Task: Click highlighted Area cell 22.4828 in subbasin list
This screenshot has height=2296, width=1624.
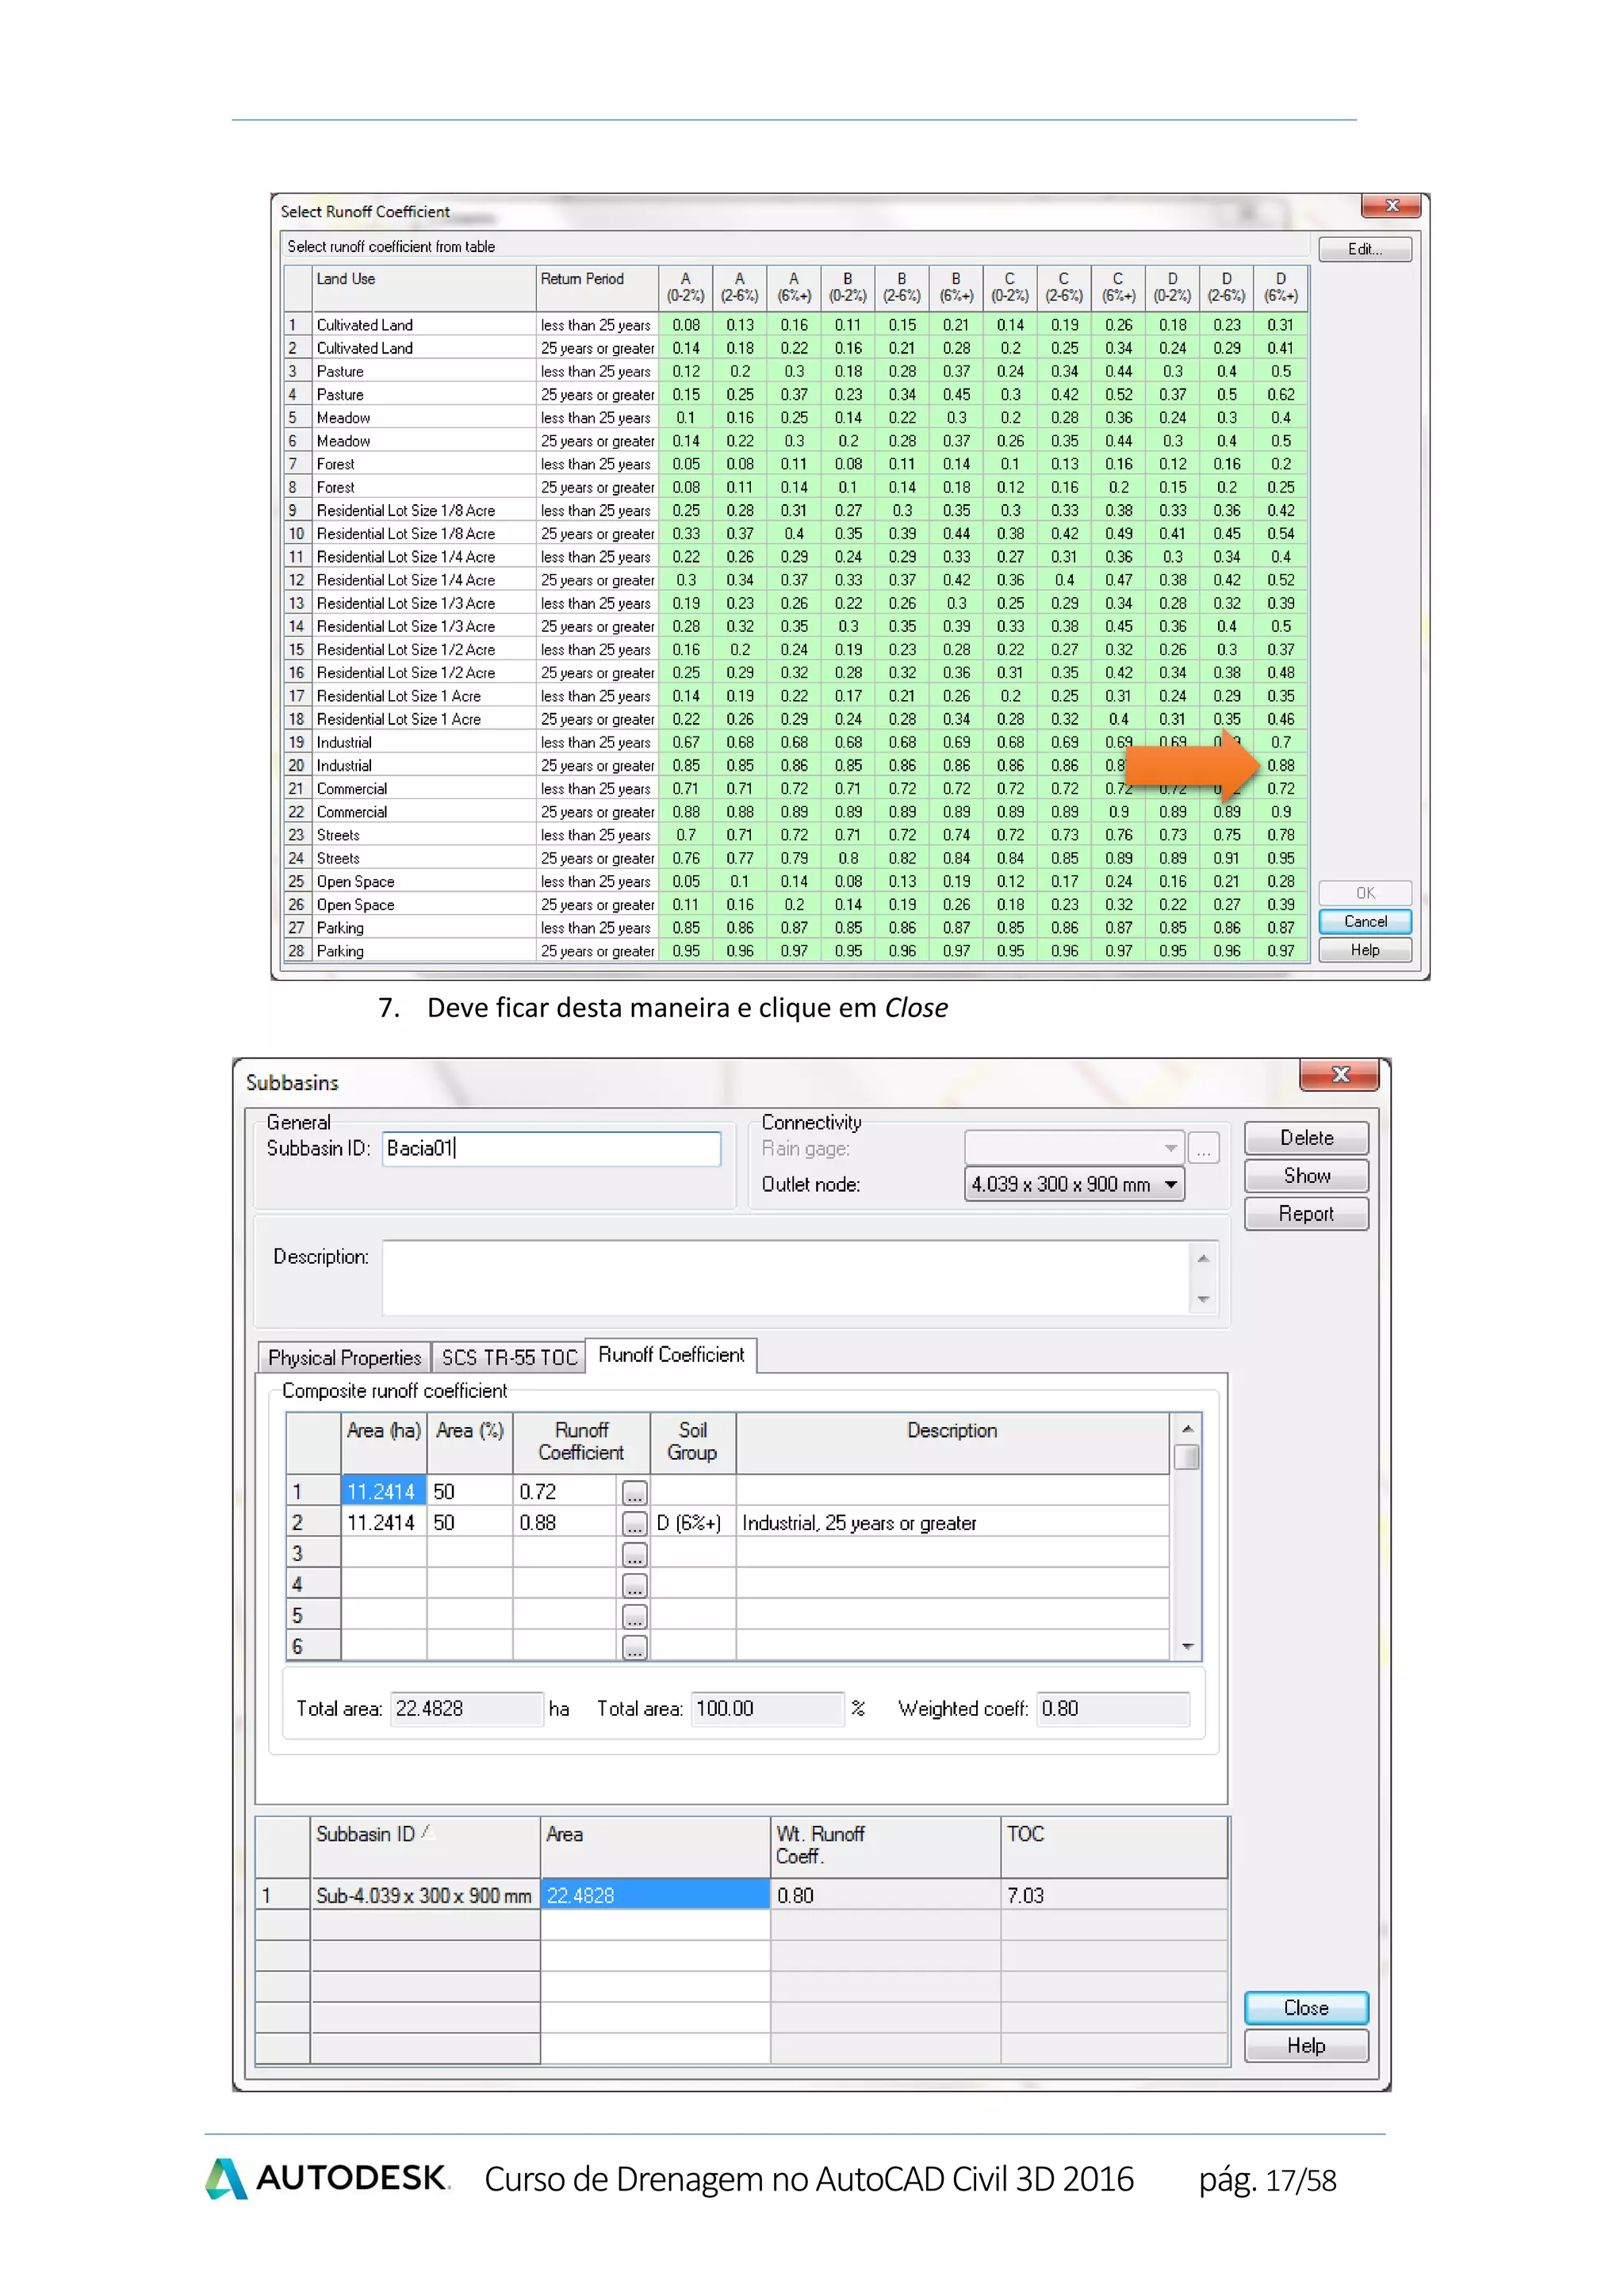Action: 655,1895
